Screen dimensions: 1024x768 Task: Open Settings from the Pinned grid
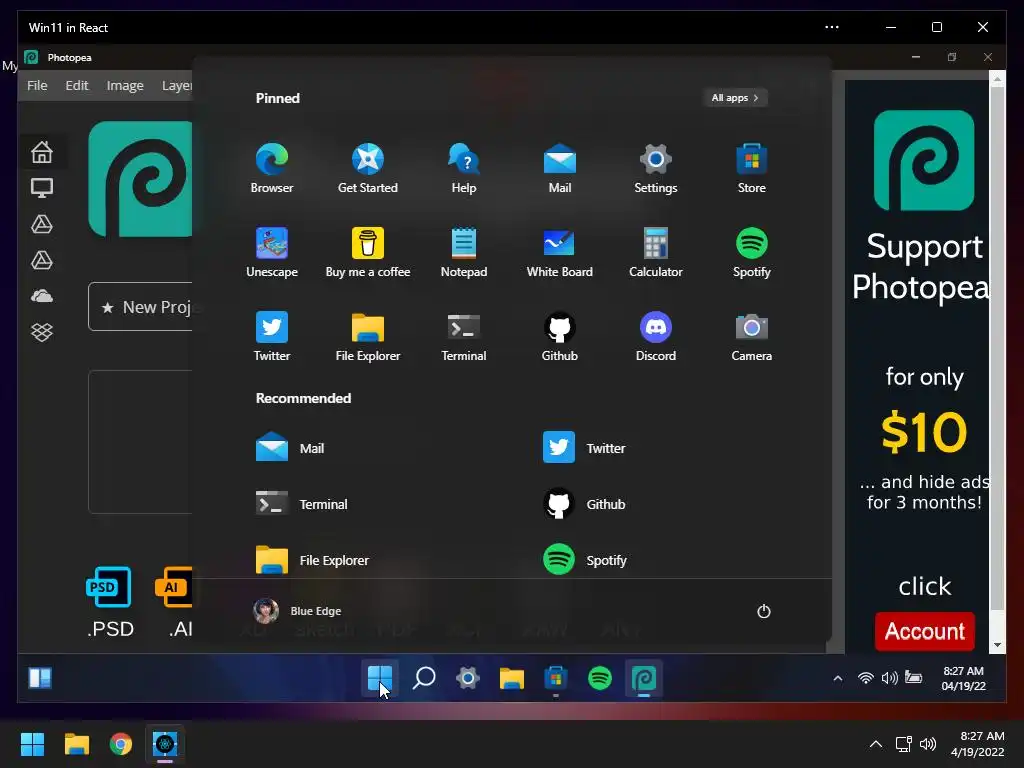coord(656,168)
